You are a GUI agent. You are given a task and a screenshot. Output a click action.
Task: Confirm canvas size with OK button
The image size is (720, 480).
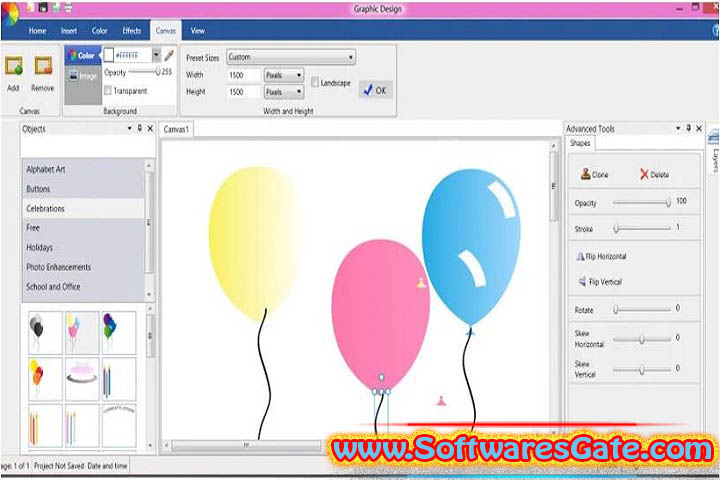pos(376,90)
